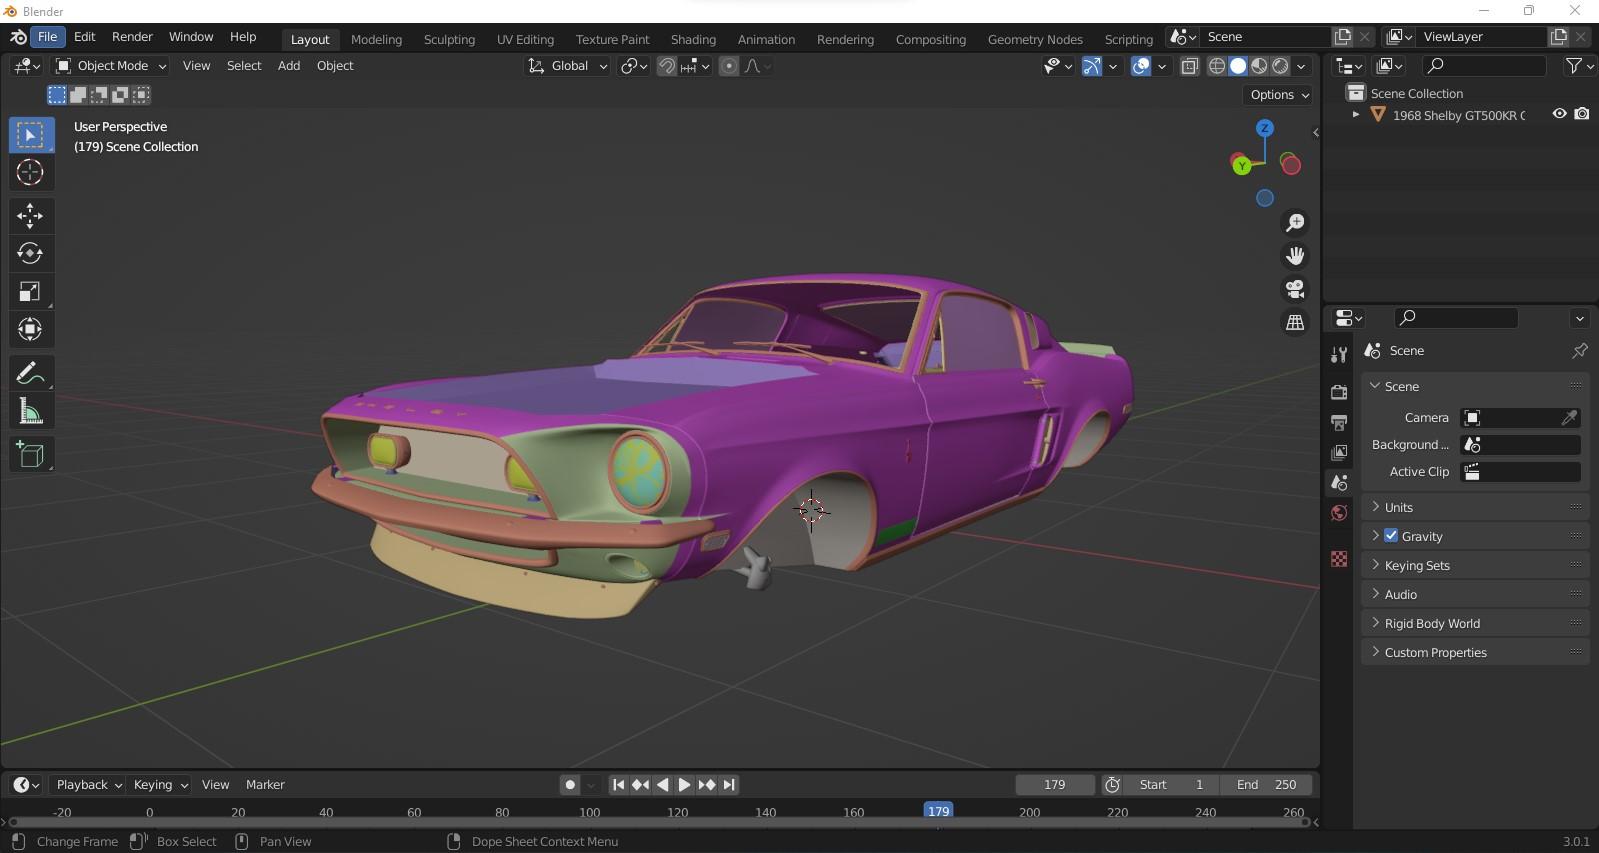Image resolution: width=1599 pixels, height=853 pixels.
Task: Open the Render menu
Action: coord(132,37)
